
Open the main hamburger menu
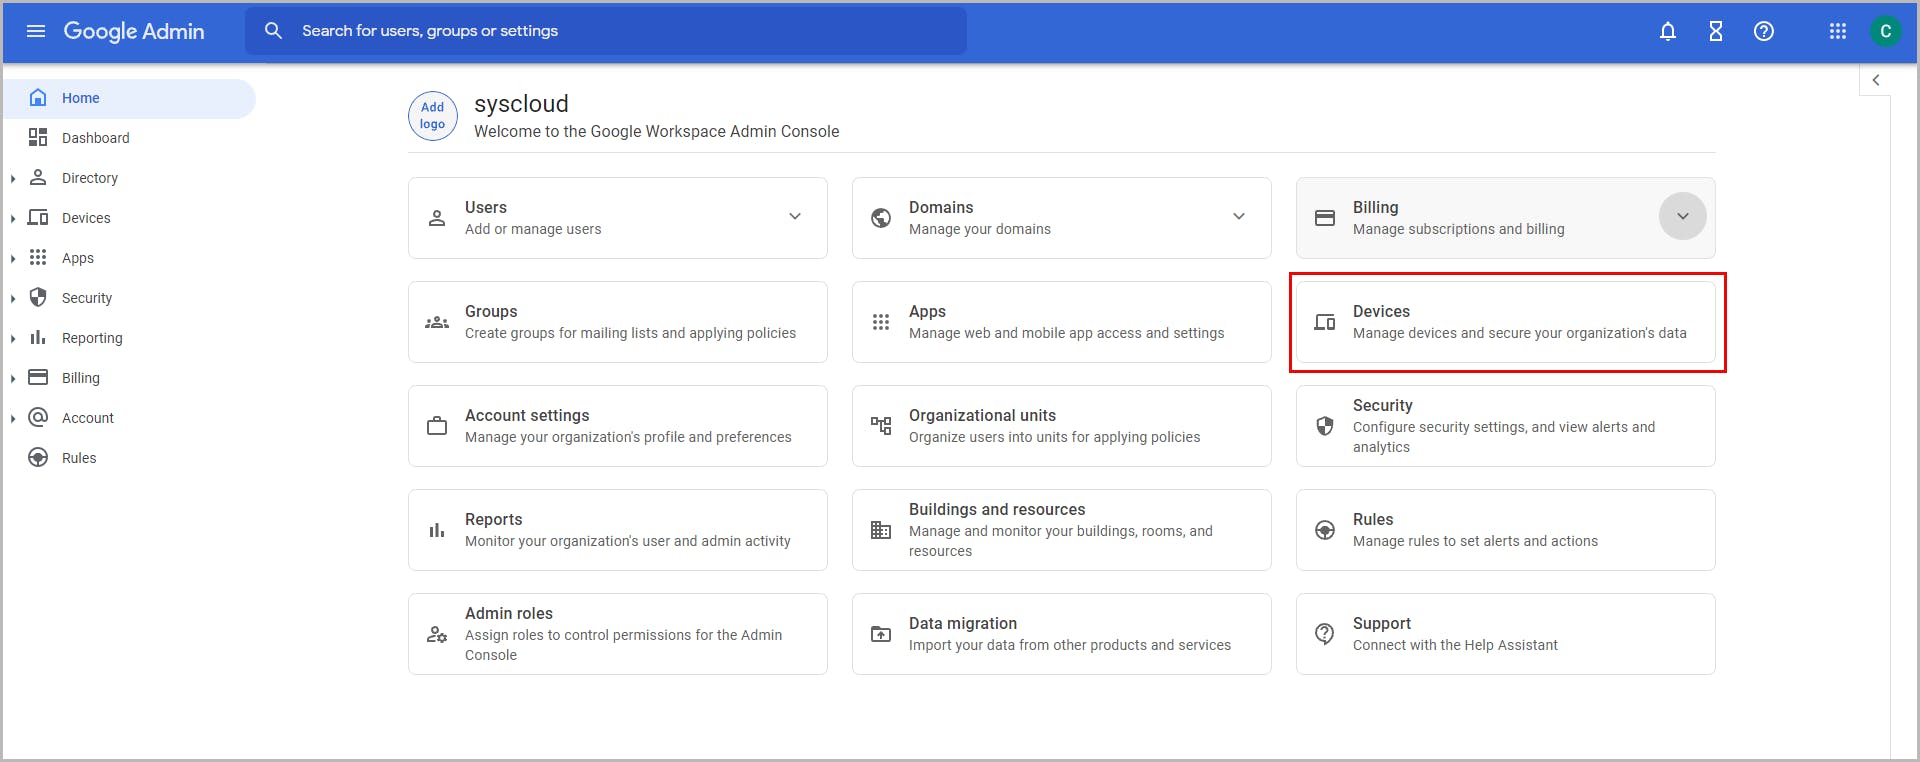36,31
